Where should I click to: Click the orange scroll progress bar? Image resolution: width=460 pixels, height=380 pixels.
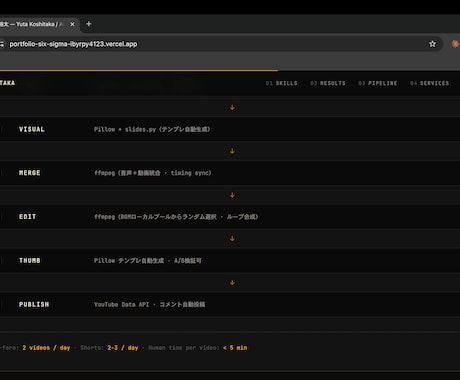click(139, 71)
